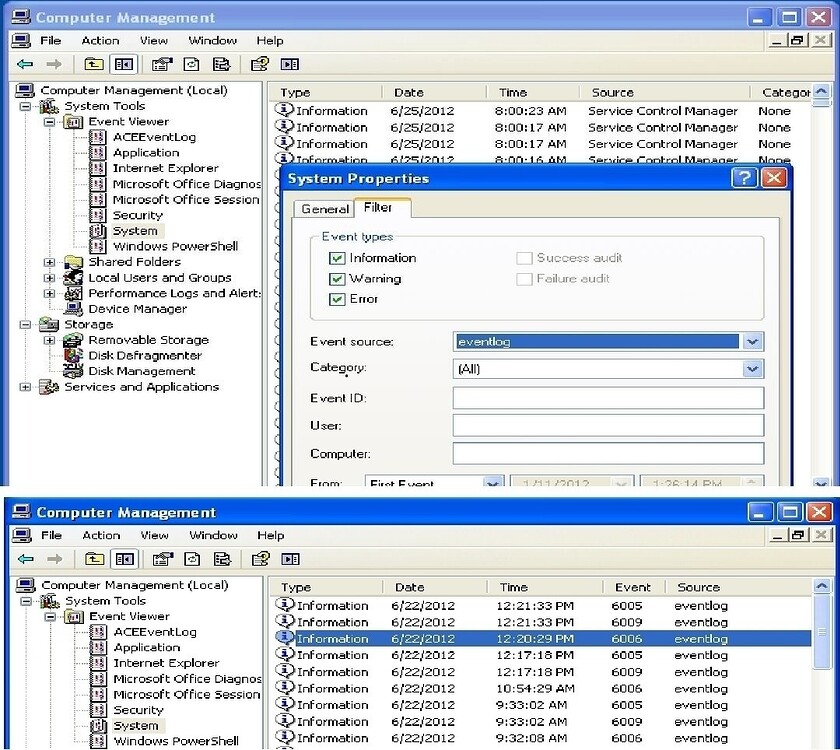The width and height of the screenshot is (840, 750).
Task: Enable the Success audit event type
Action: [524, 257]
